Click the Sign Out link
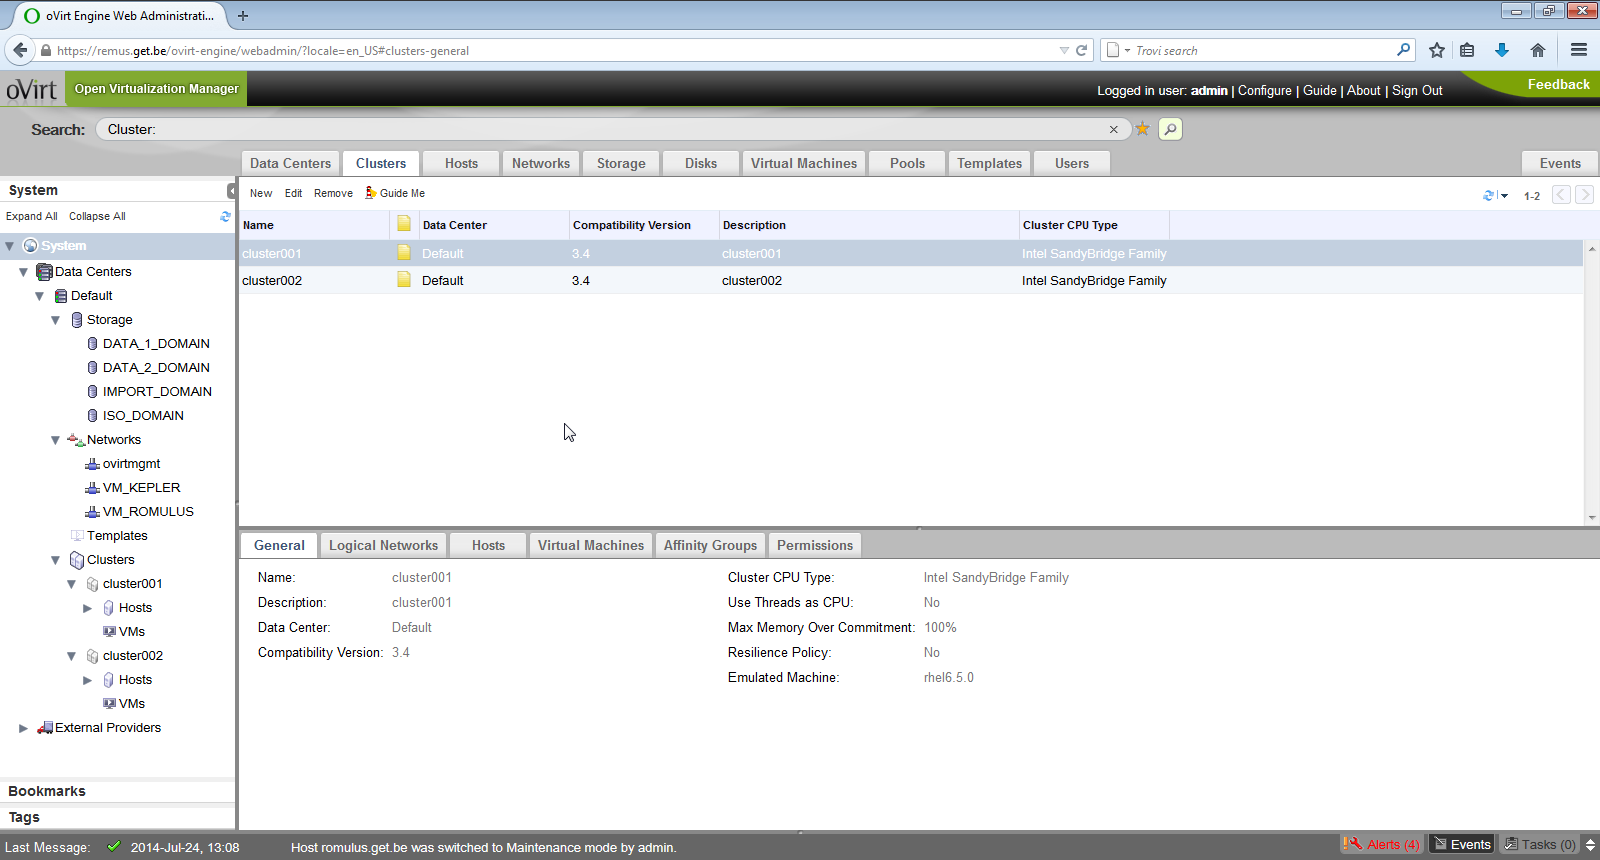 [x=1417, y=90]
